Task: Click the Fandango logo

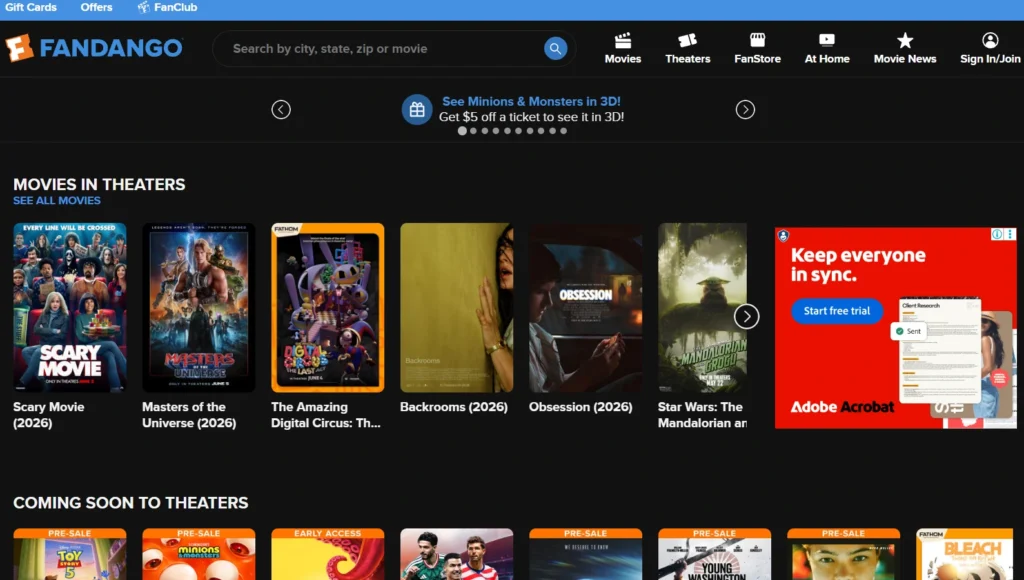Action: pyautogui.click(x=94, y=48)
